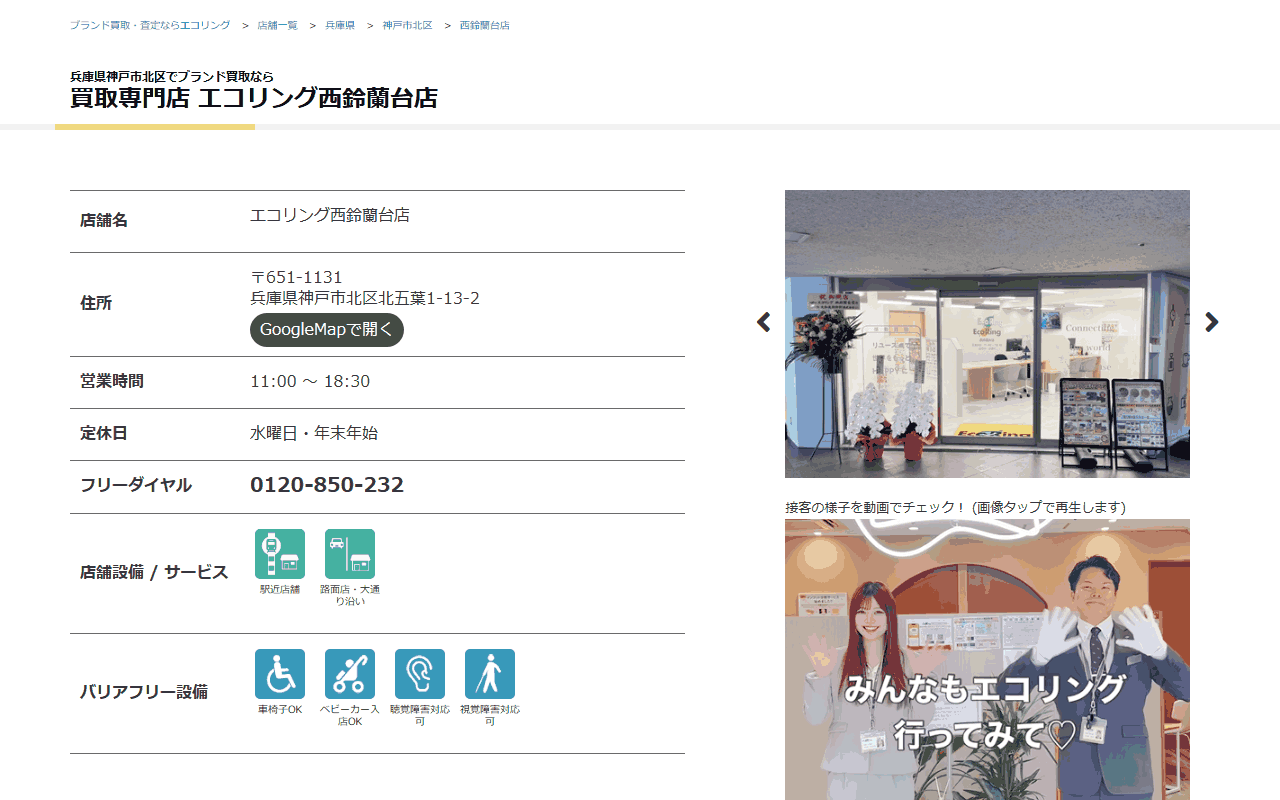Click the 店舗名 row label
This screenshot has height=800, width=1280.
(x=104, y=220)
